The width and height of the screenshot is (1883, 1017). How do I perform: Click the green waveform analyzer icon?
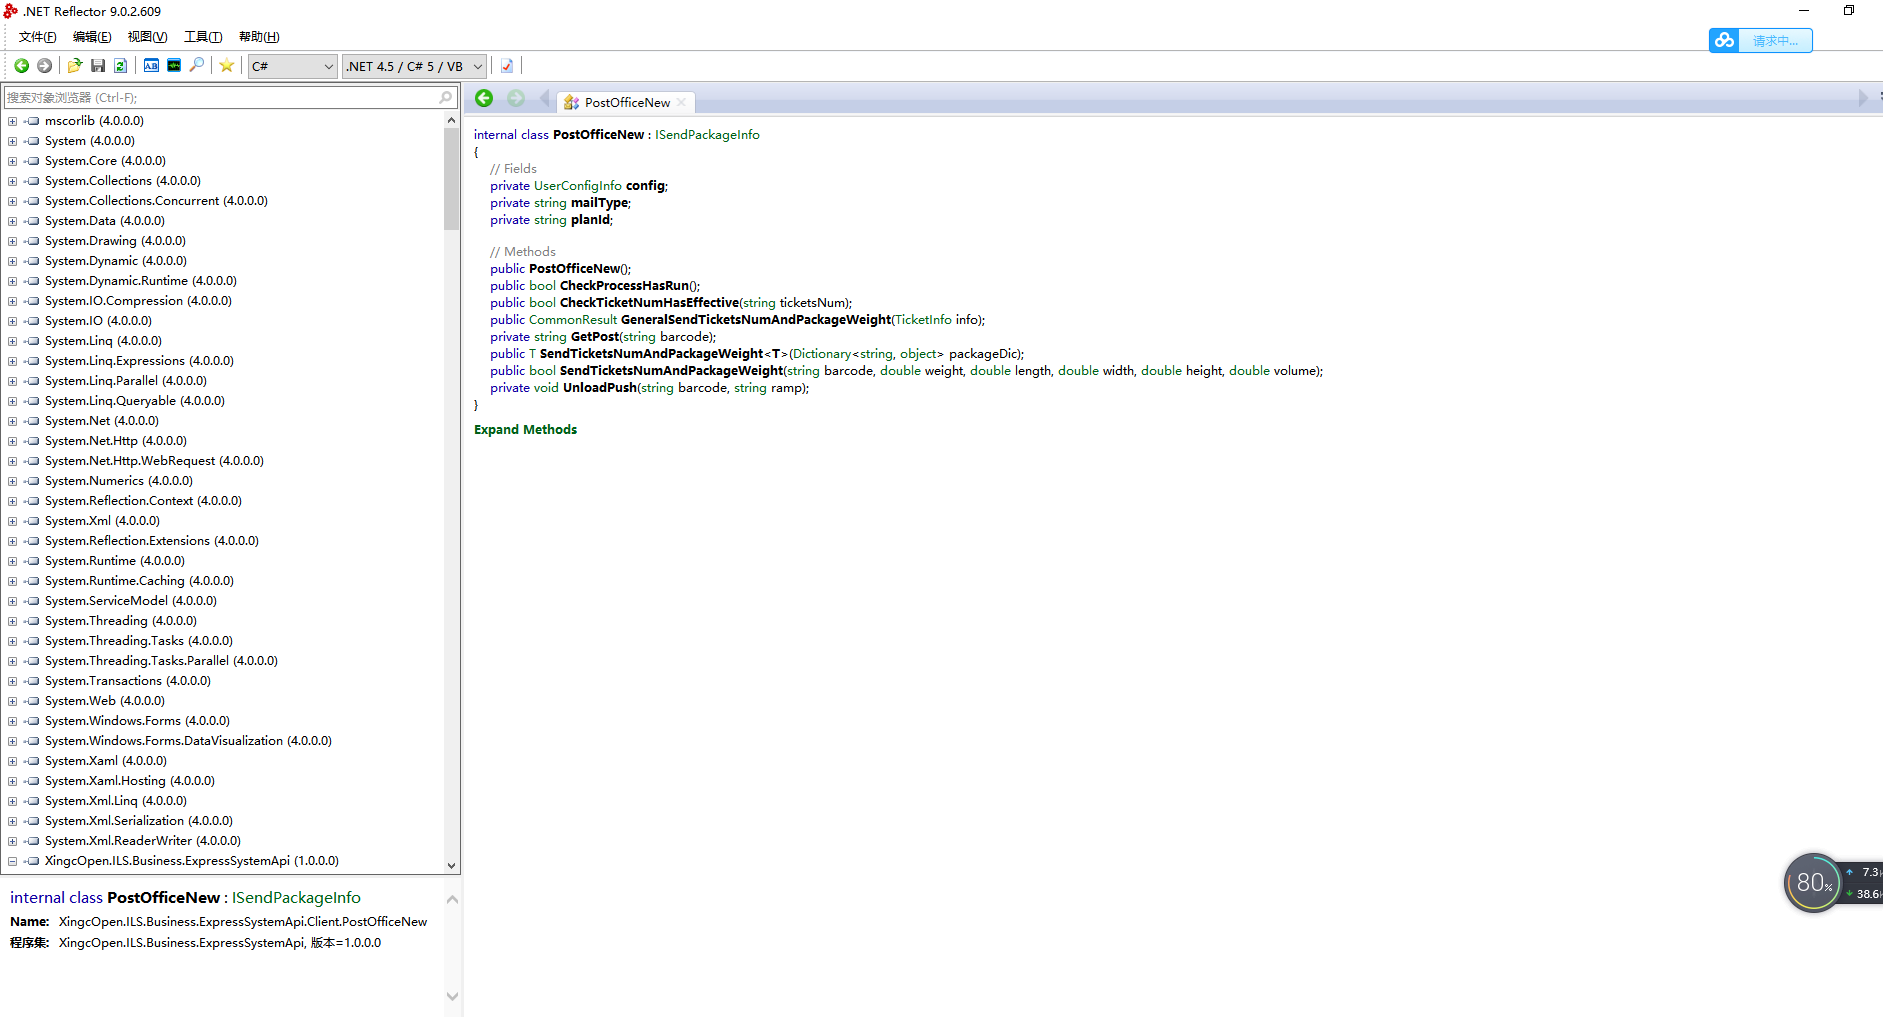point(174,66)
